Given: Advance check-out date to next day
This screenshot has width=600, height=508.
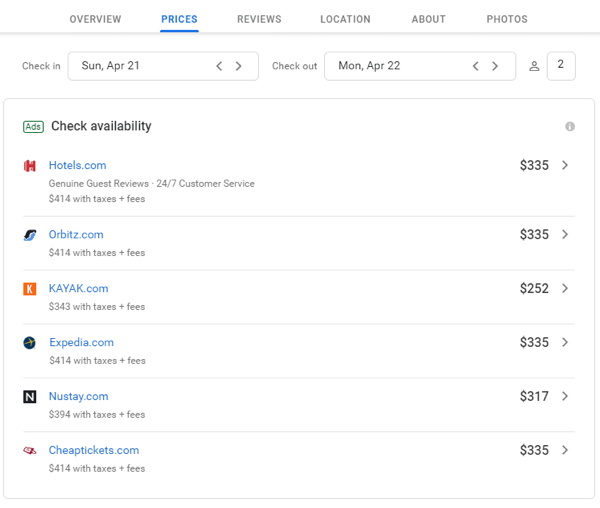Looking at the screenshot, I should point(495,66).
